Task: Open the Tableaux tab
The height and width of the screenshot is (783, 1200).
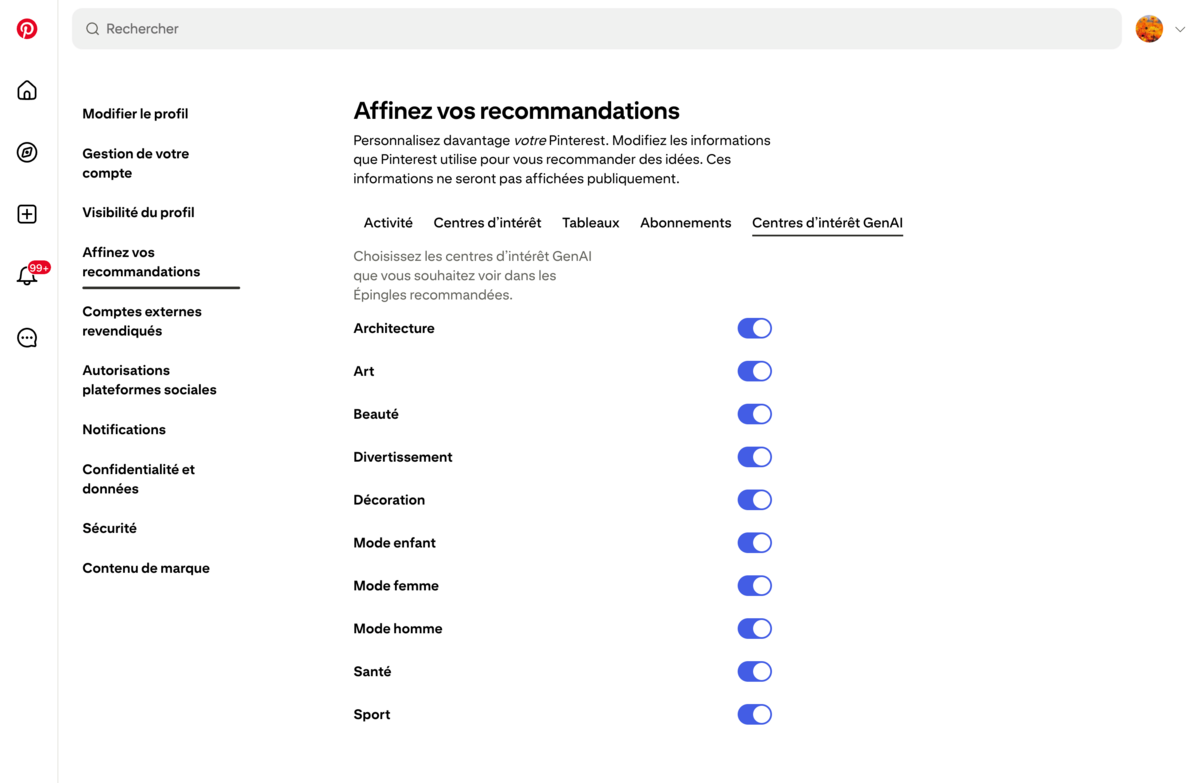Action: [590, 223]
